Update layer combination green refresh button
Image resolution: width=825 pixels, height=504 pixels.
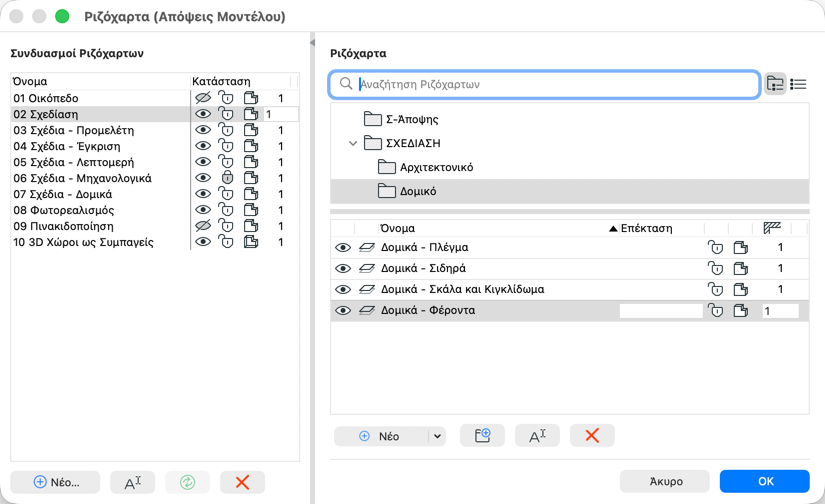pyautogui.click(x=187, y=482)
